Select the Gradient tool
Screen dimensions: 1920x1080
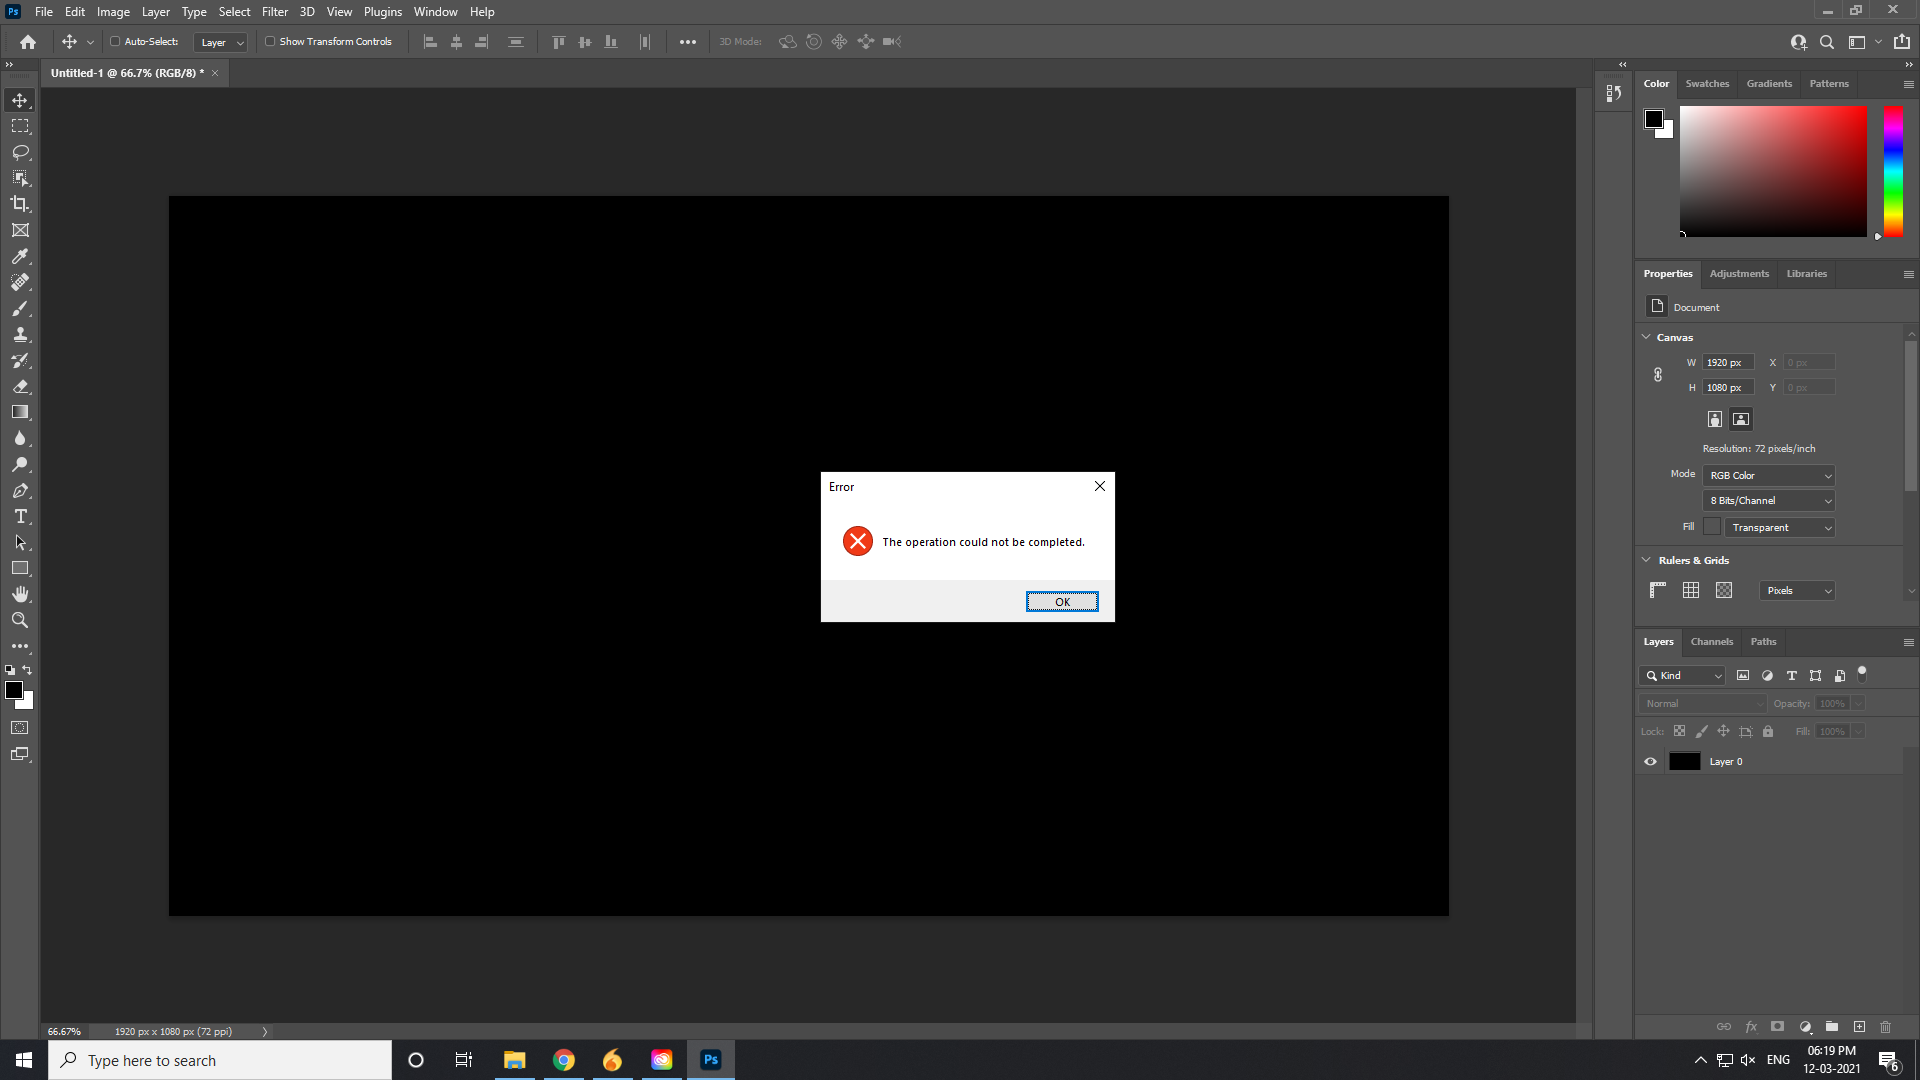pyautogui.click(x=20, y=412)
